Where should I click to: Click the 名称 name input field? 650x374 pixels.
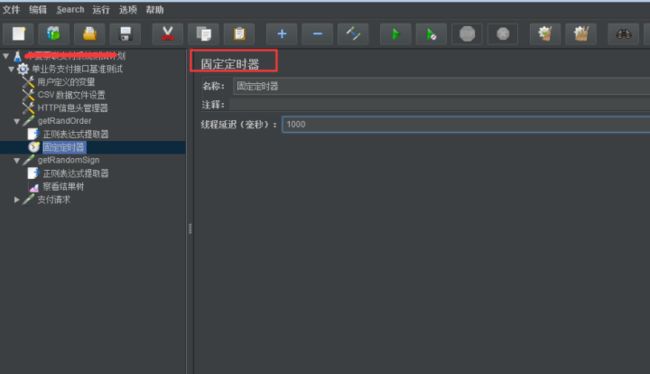click(x=441, y=86)
